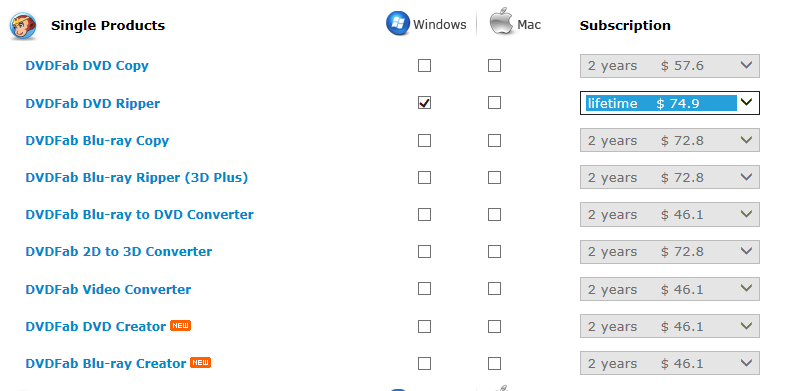Tick Mac checkbox for DVDFab Video Converter
The width and height of the screenshot is (803, 391).
[x=494, y=289]
